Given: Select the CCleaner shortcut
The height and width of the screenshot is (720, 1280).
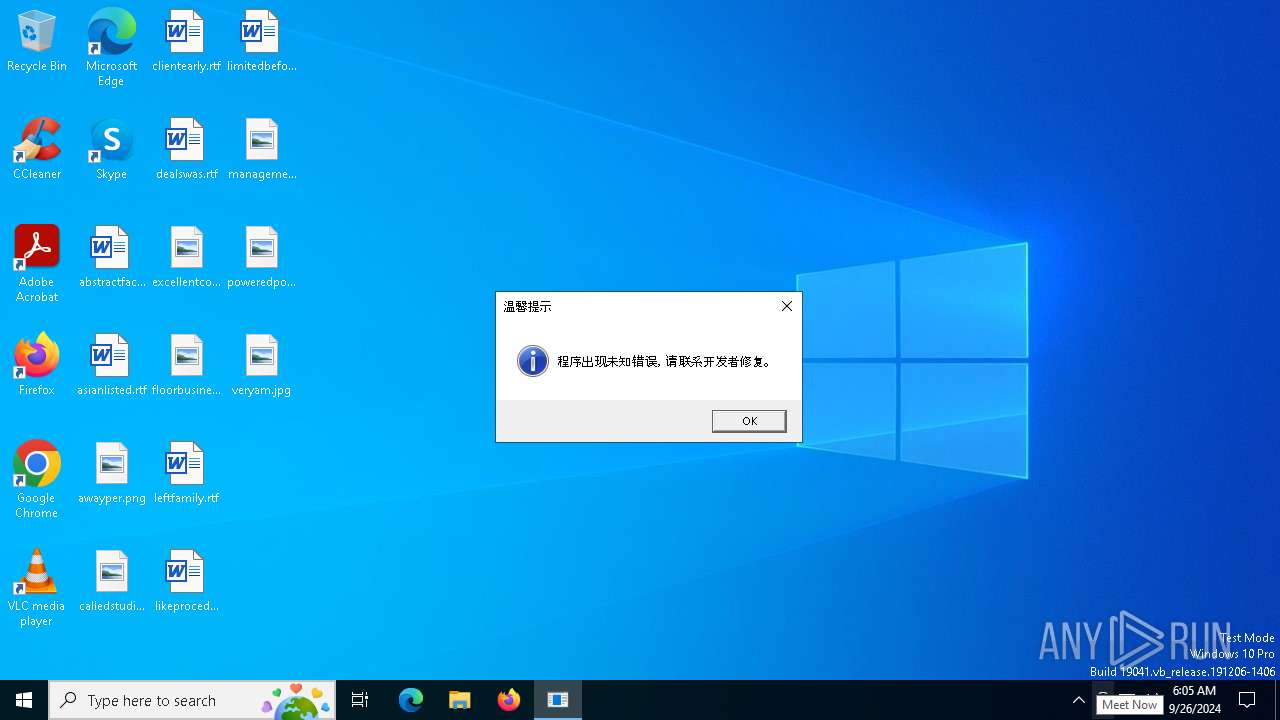Looking at the screenshot, I should coord(37,149).
